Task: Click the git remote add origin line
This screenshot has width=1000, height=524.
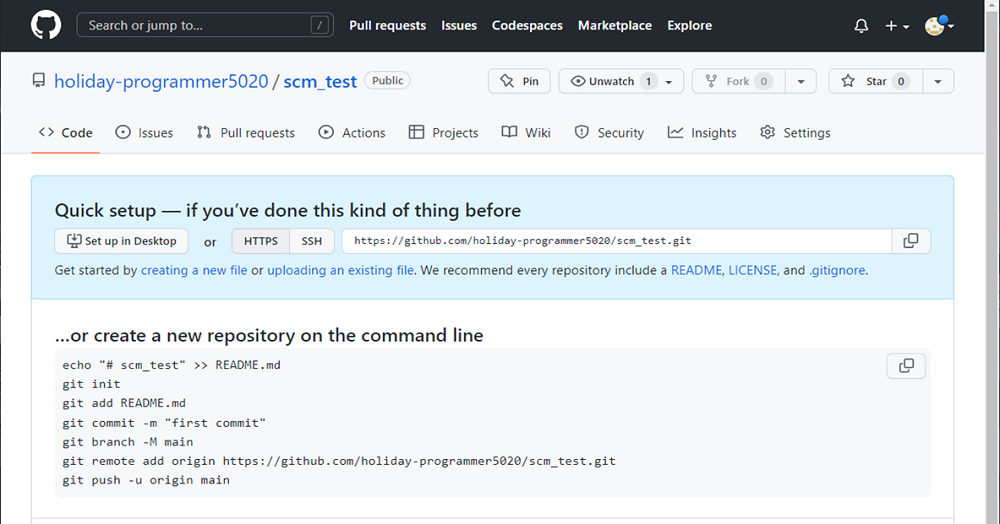Action: click(339, 461)
